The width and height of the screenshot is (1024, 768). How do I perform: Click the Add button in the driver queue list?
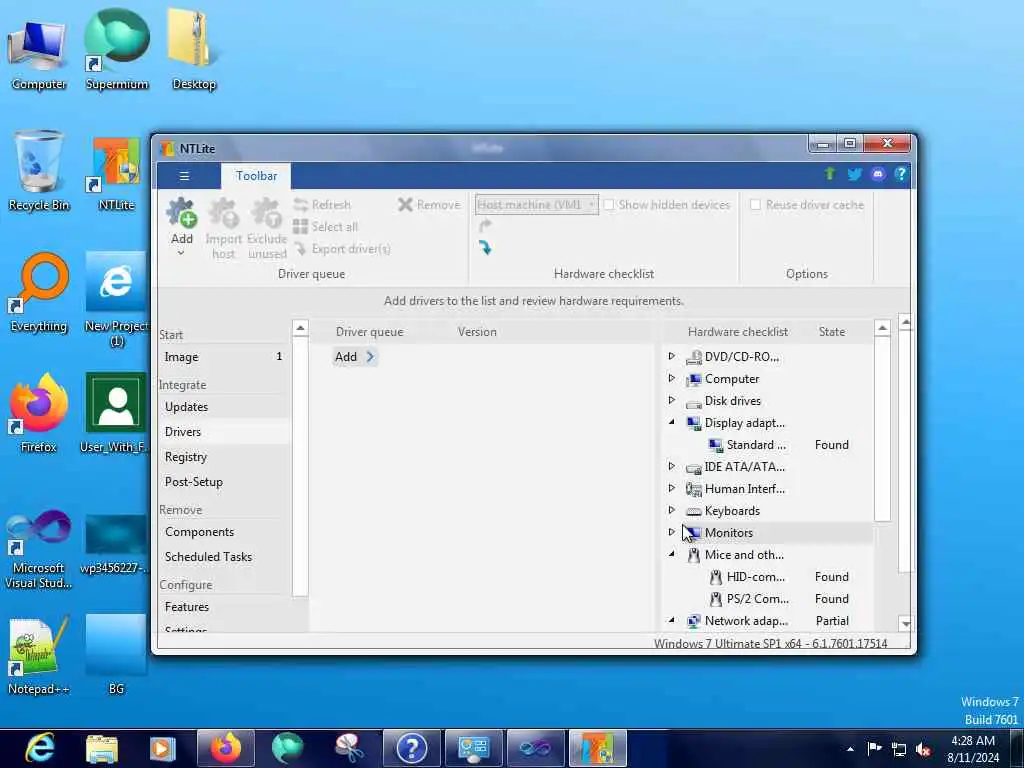(x=355, y=357)
